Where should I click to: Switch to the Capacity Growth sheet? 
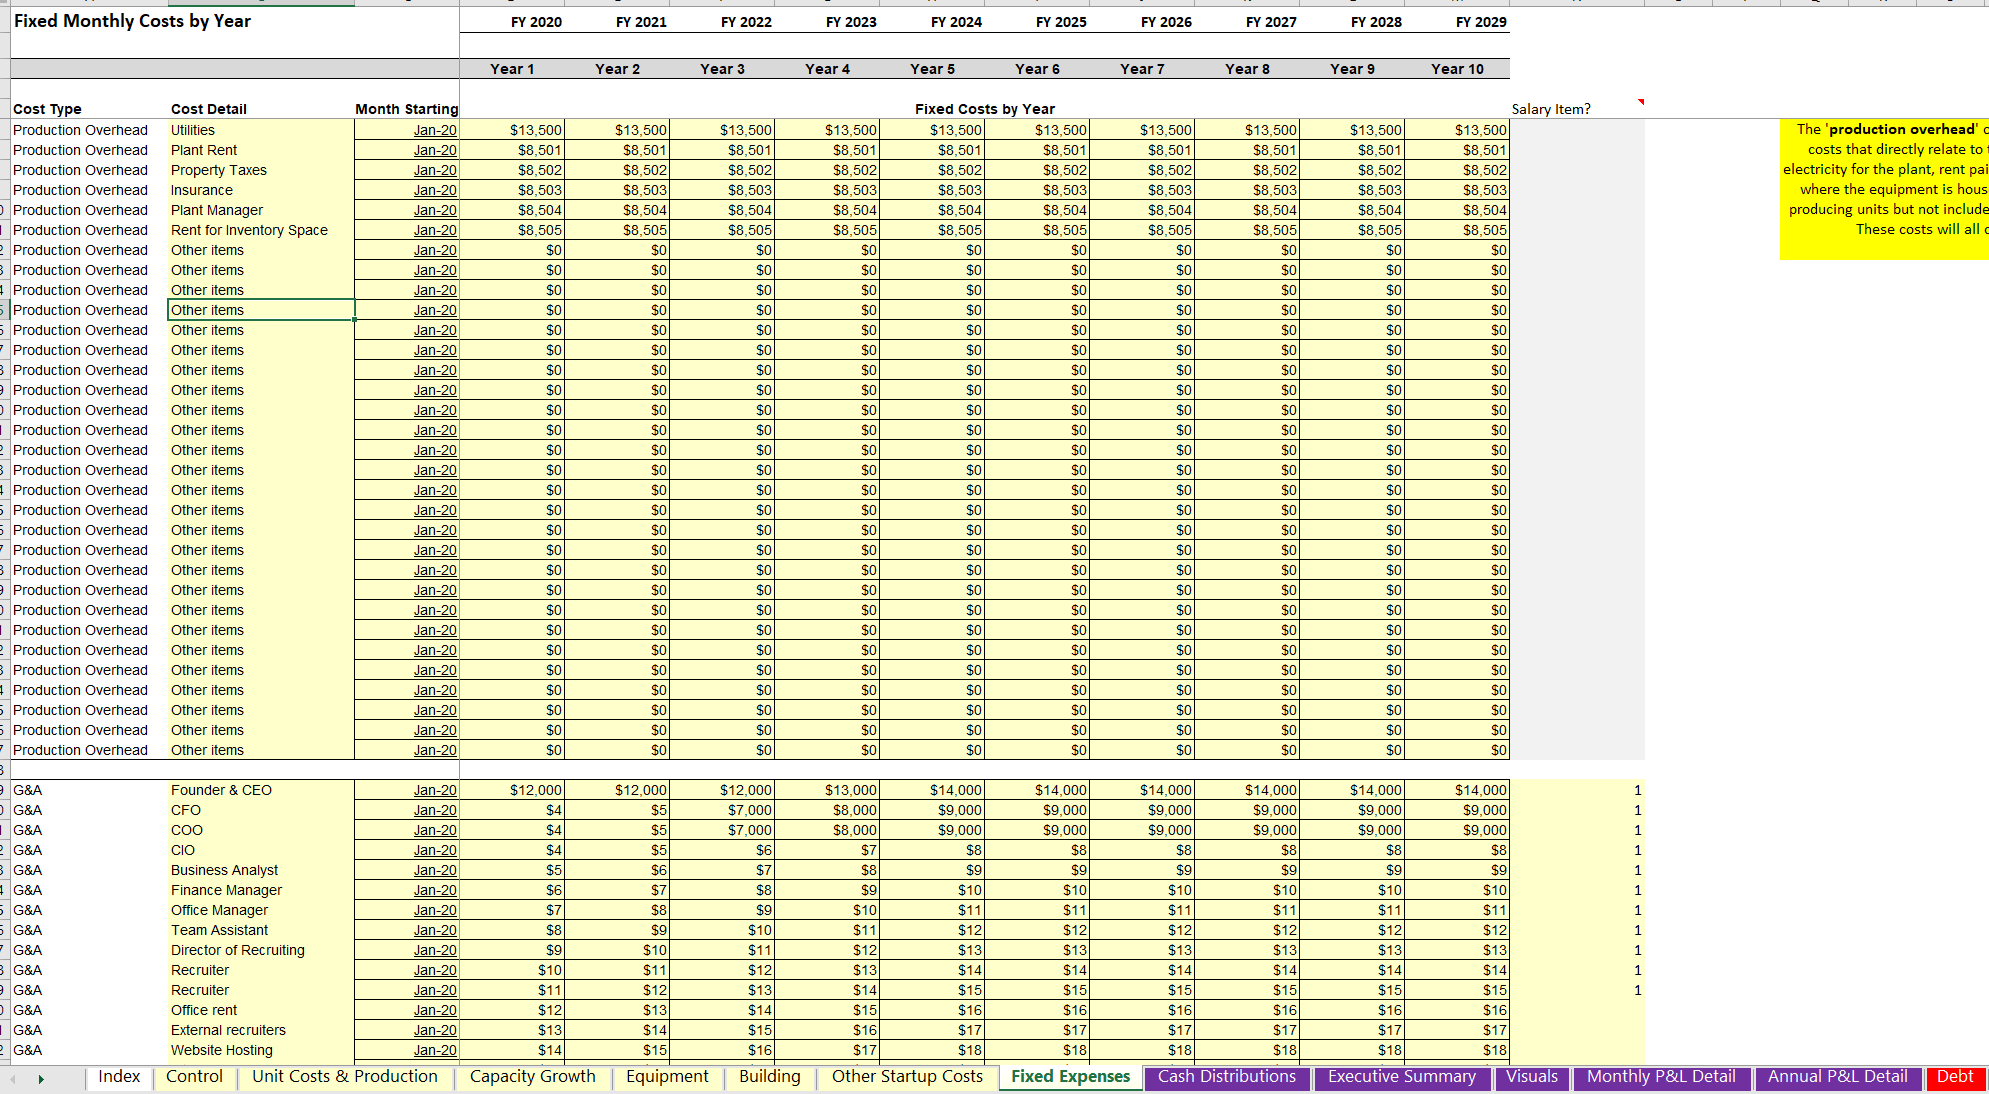(532, 1077)
